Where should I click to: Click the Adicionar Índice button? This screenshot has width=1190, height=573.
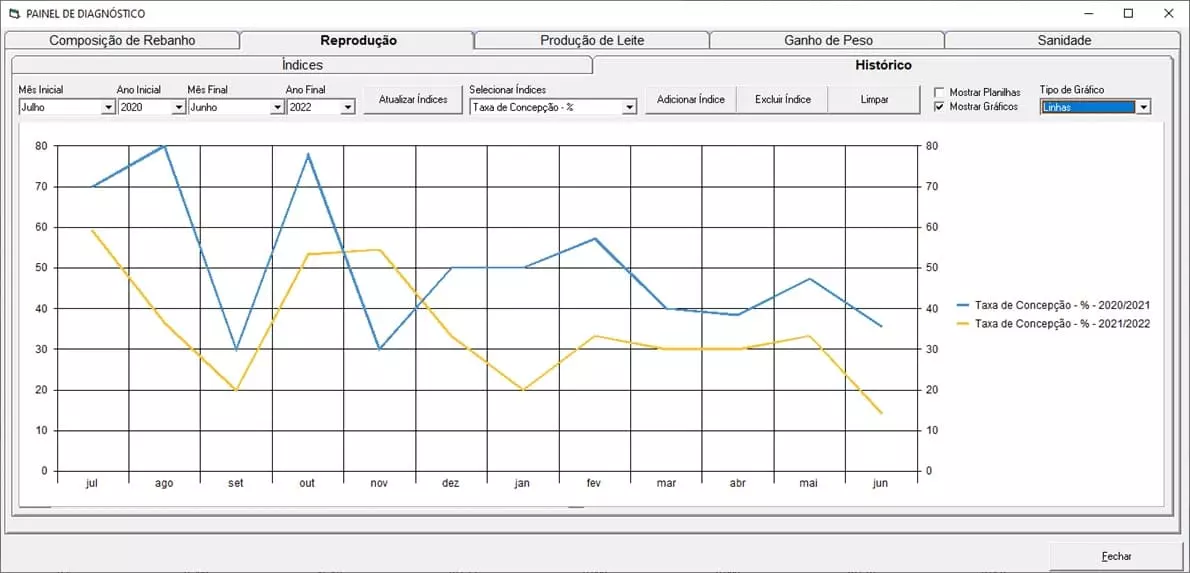point(691,100)
